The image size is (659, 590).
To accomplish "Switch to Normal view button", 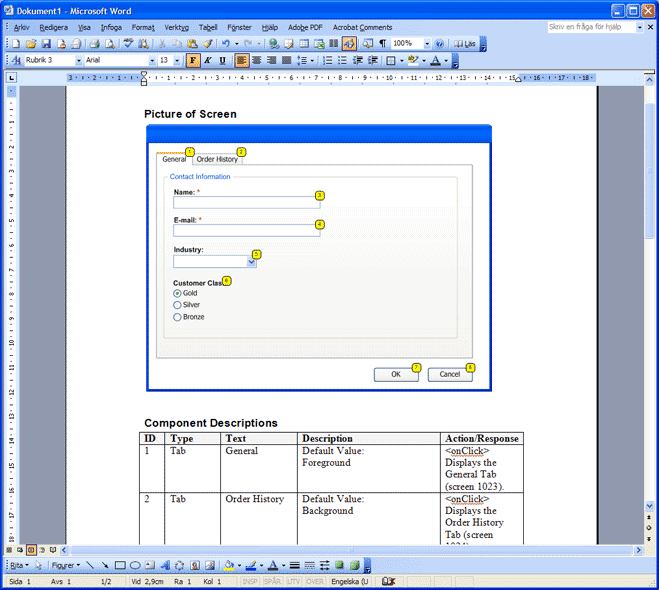I will tap(9, 550).
